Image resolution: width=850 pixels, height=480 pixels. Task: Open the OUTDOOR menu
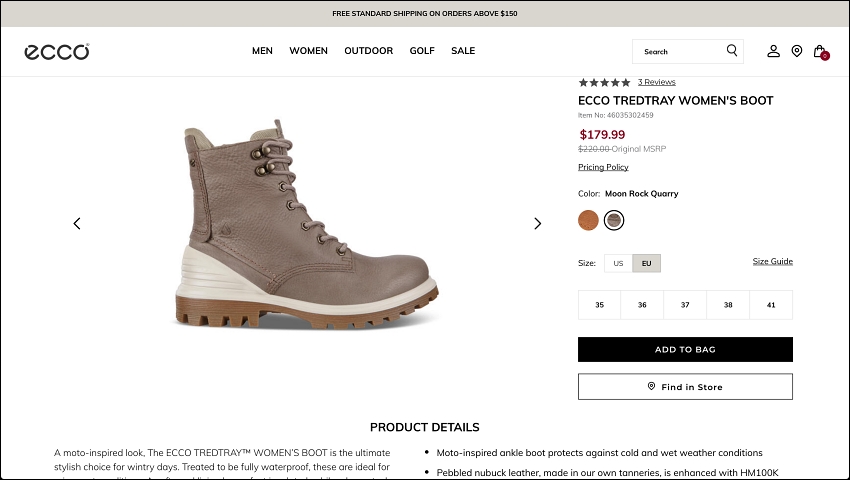(x=368, y=51)
